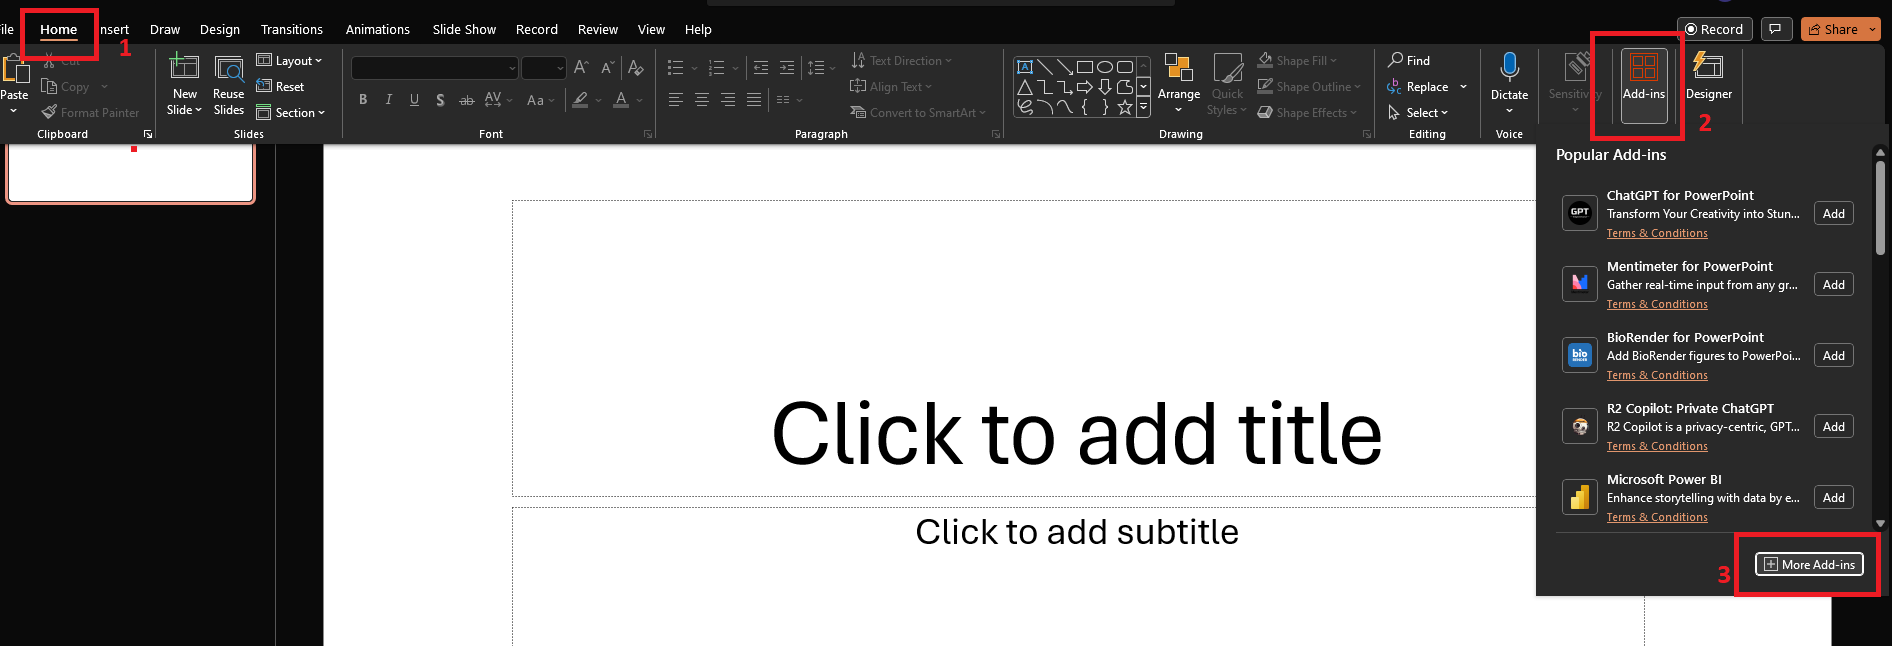The width and height of the screenshot is (1892, 646).
Task: Open the font name combo box
Action: point(434,68)
